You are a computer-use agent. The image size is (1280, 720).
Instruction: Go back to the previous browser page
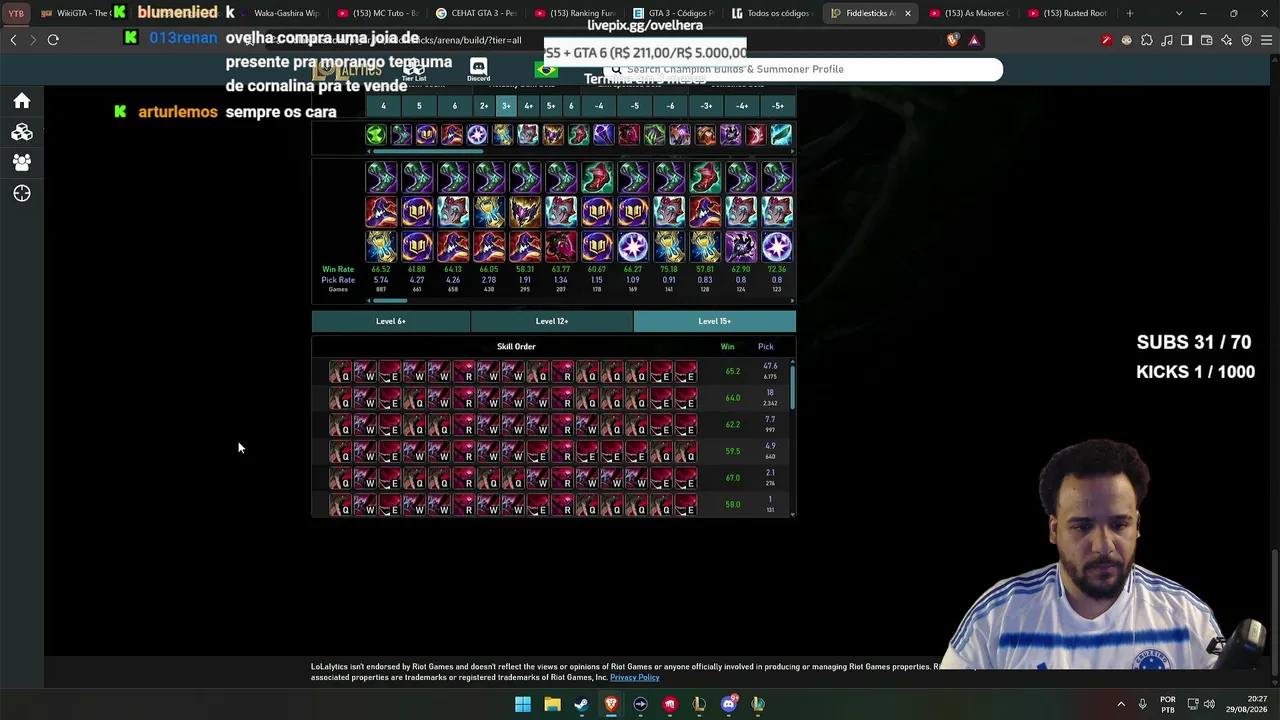pos(13,40)
